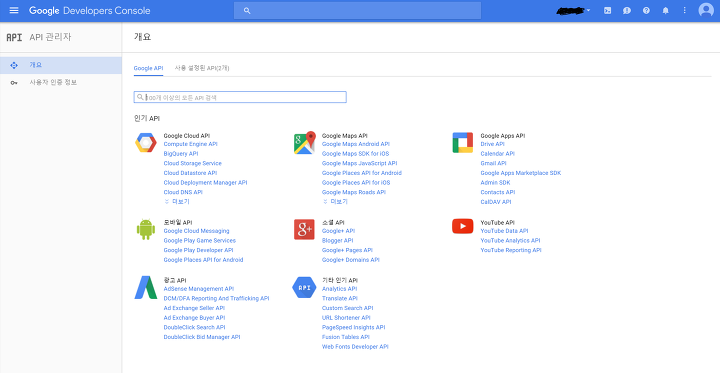Open Google Maps SDK for iOS link
720x373 pixels.
click(355, 154)
